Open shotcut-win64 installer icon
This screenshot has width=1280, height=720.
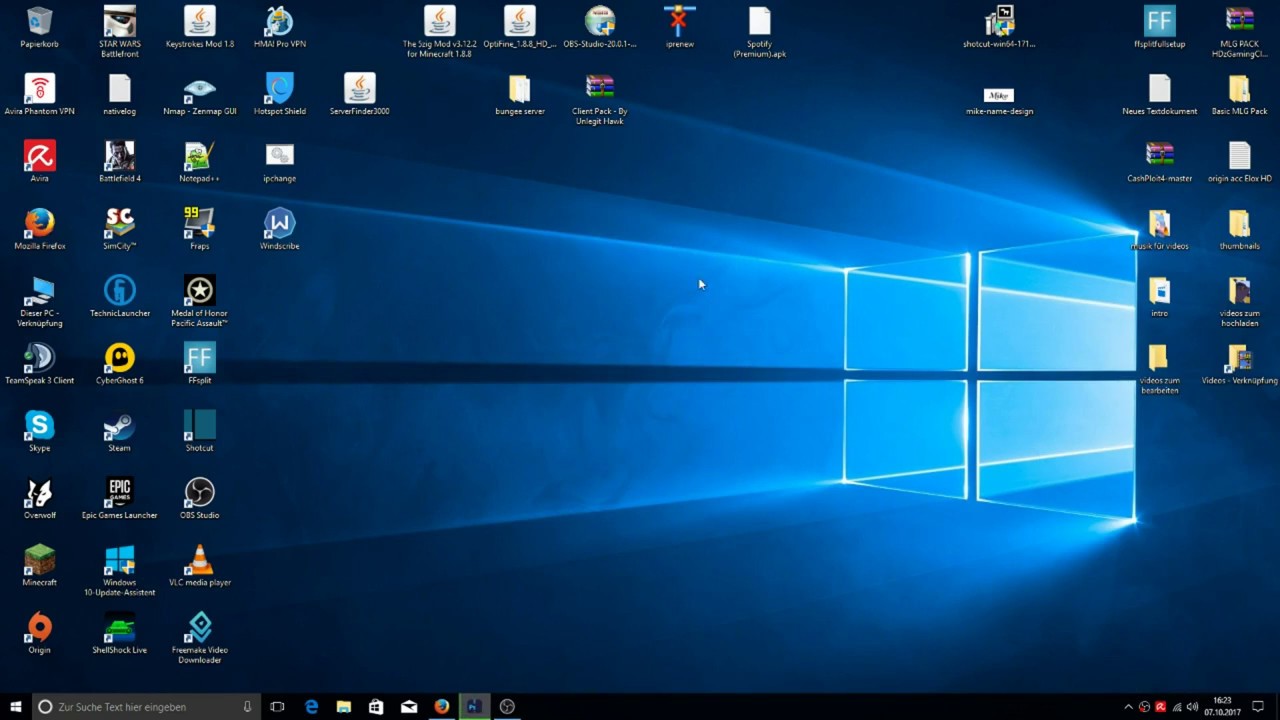(1000, 22)
